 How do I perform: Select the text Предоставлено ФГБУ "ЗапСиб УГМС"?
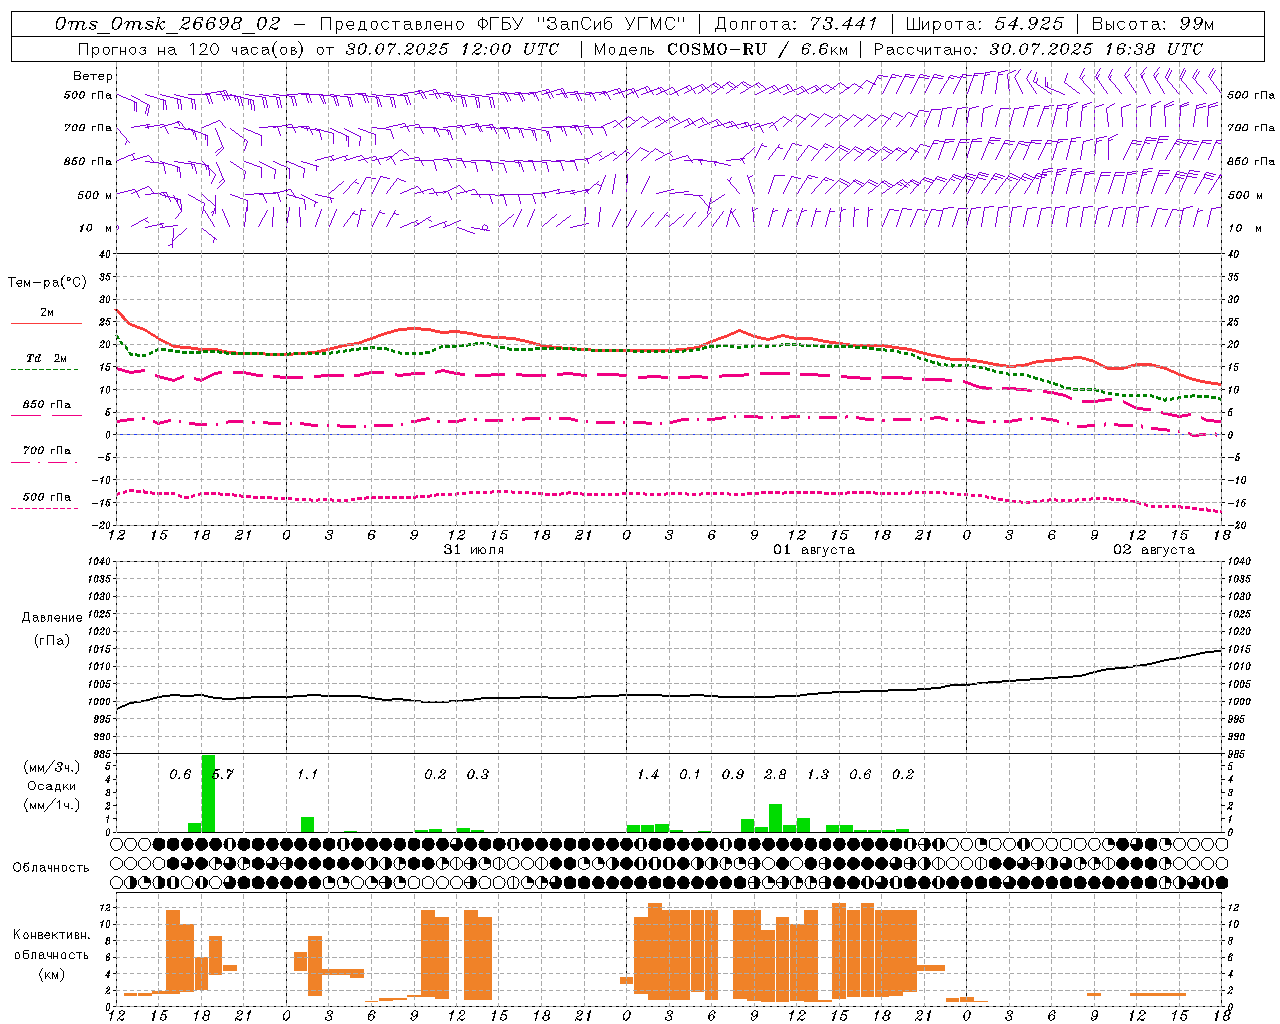point(502,24)
